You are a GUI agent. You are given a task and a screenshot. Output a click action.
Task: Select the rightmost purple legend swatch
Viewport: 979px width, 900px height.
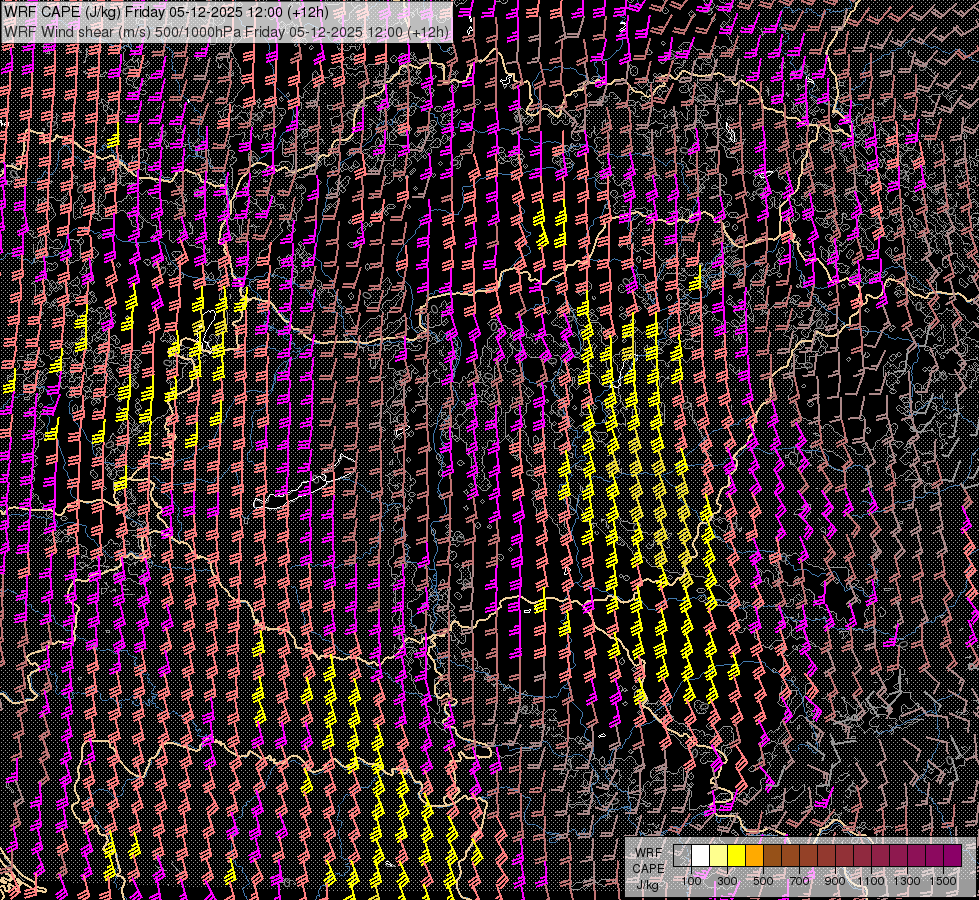tap(952, 856)
